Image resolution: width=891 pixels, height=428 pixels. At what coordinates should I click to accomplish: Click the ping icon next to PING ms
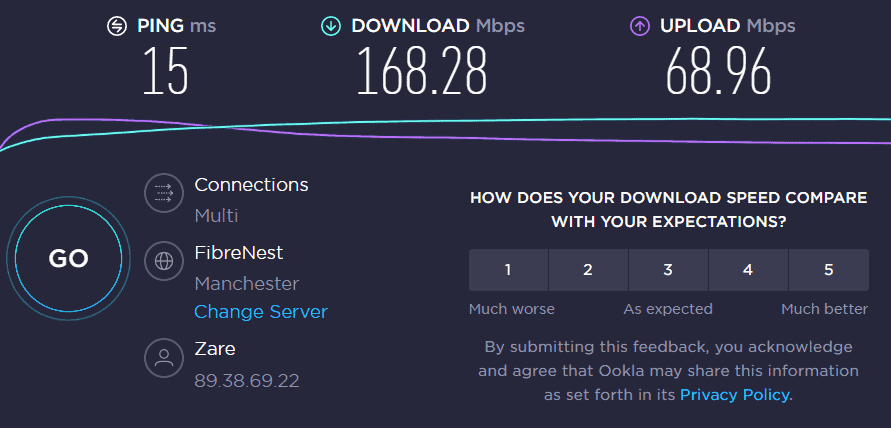pyautogui.click(x=117, y=26)
